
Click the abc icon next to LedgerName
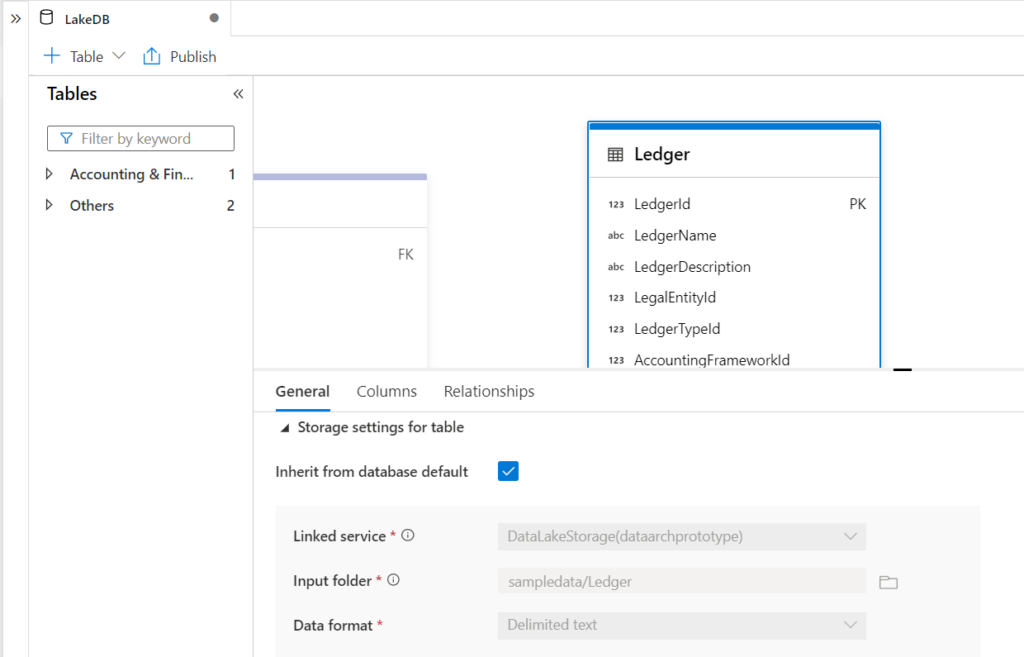click(x=614, y=235)
